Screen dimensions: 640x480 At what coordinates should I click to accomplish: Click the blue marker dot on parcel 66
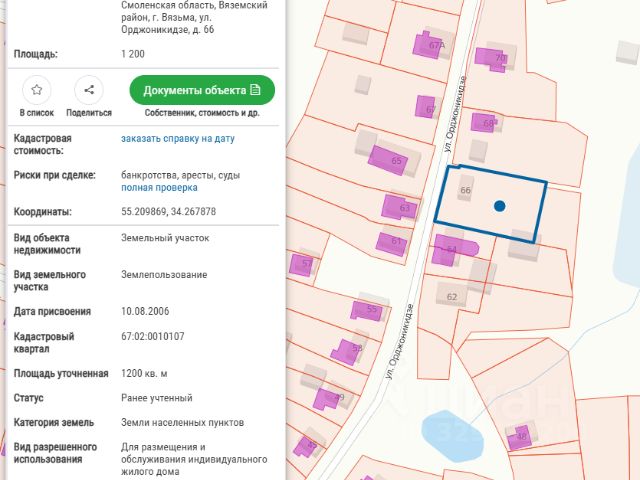click(500, 206)
